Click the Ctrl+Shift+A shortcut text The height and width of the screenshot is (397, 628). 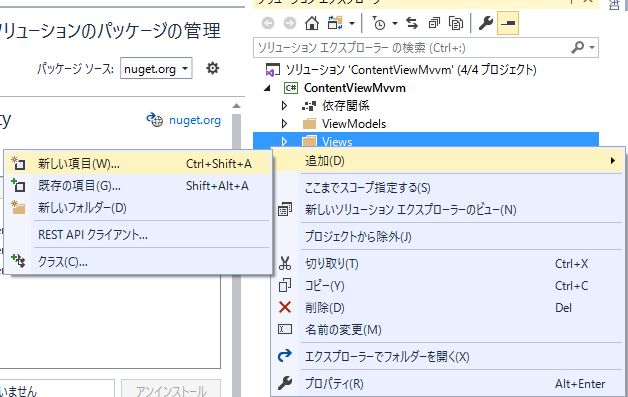point(219,164)
